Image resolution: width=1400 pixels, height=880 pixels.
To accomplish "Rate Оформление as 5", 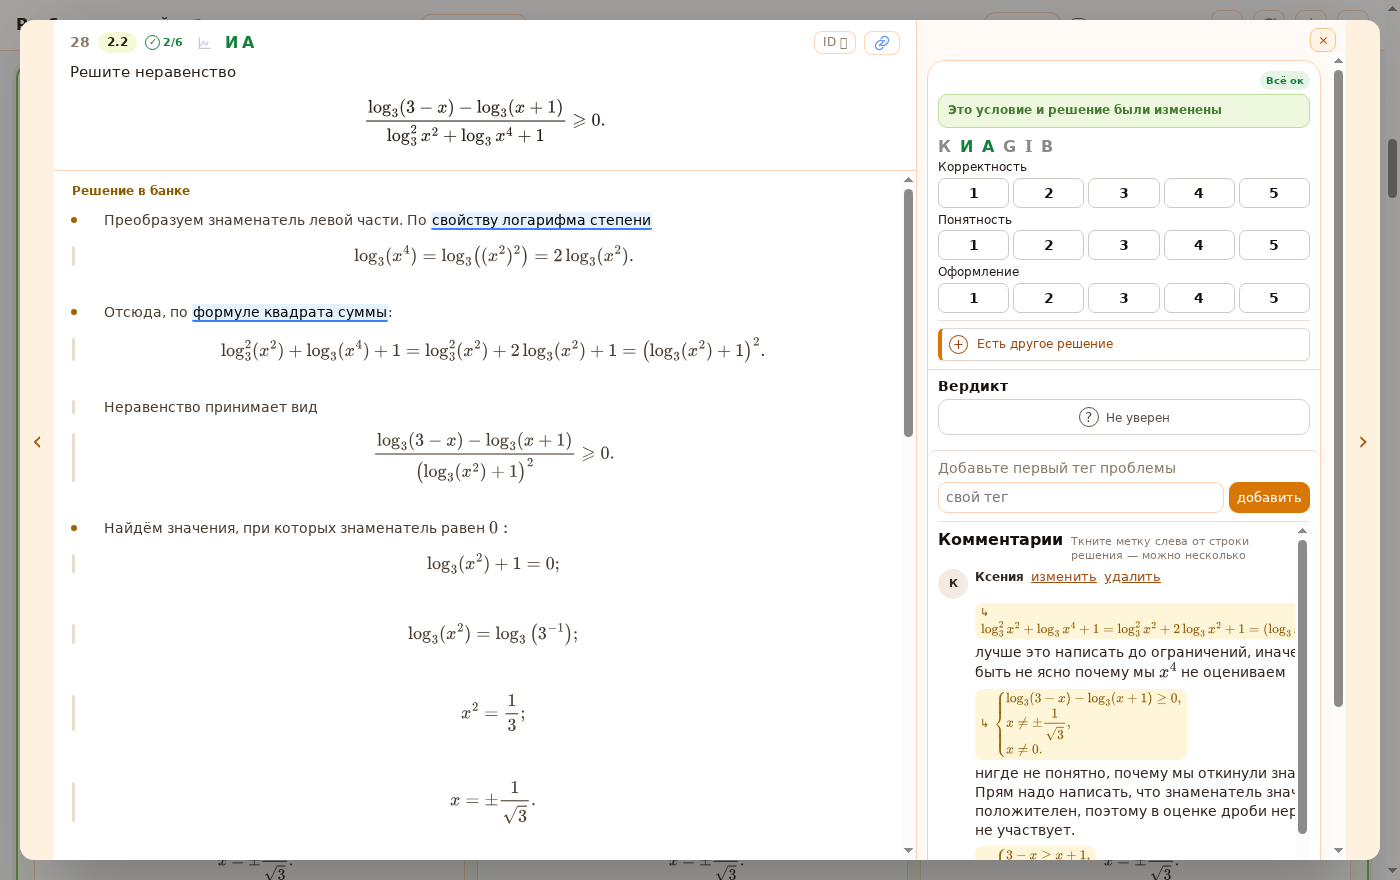I will coord(1274,298).
